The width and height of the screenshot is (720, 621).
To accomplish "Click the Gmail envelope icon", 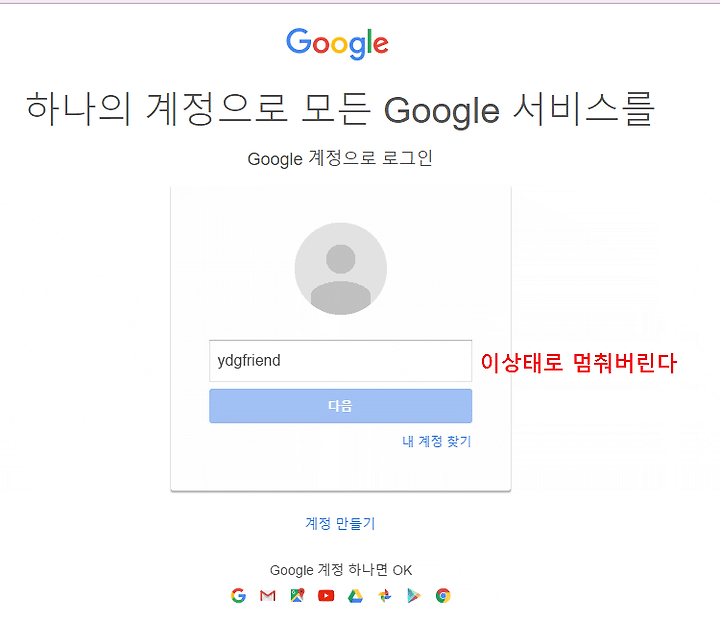I will 268,596.
